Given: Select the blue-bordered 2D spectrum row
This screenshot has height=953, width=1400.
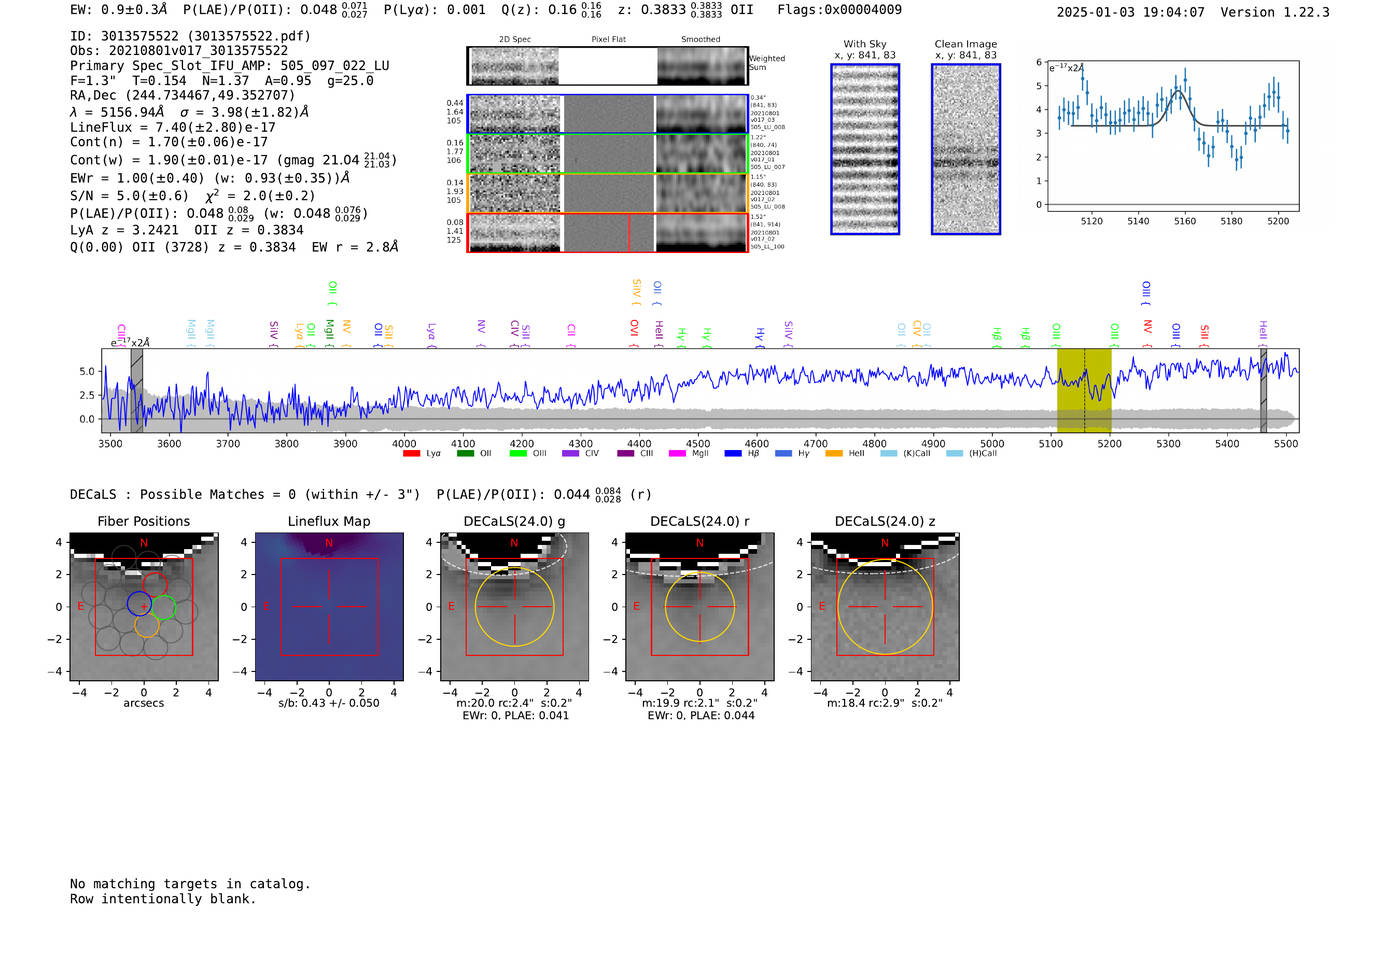Looking at the screenshot, I should [607, 114].
